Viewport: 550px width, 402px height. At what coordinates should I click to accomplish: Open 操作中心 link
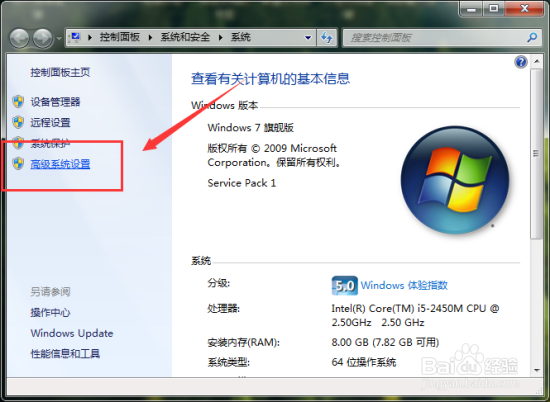51,313
